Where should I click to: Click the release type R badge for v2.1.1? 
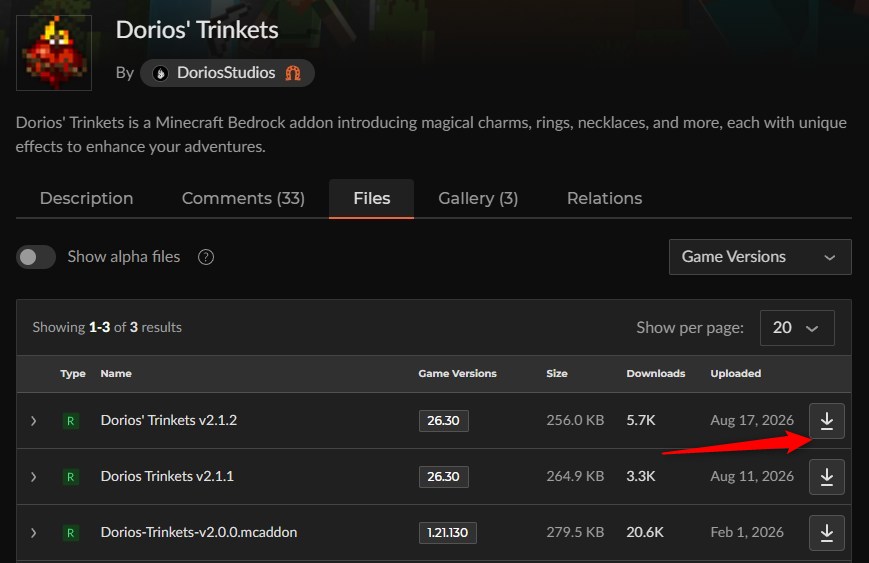(70, 477)
